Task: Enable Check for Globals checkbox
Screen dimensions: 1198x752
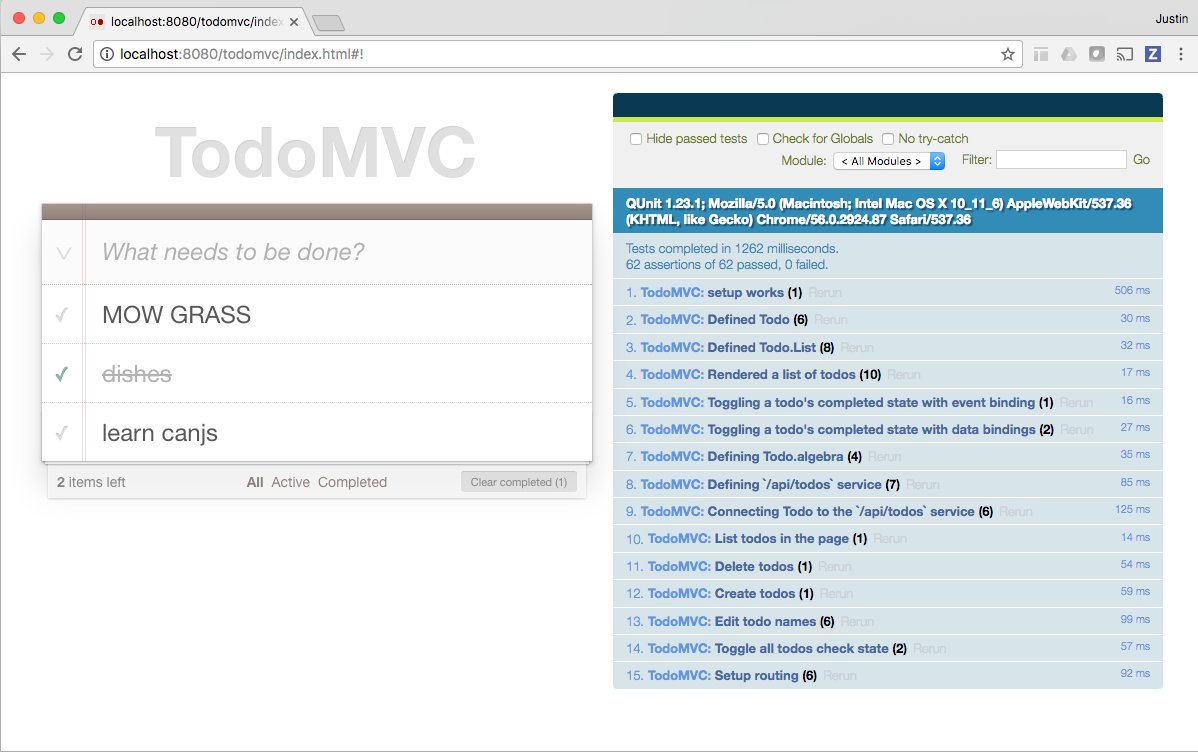Action: pyautogui.click(x=763, y=139)
